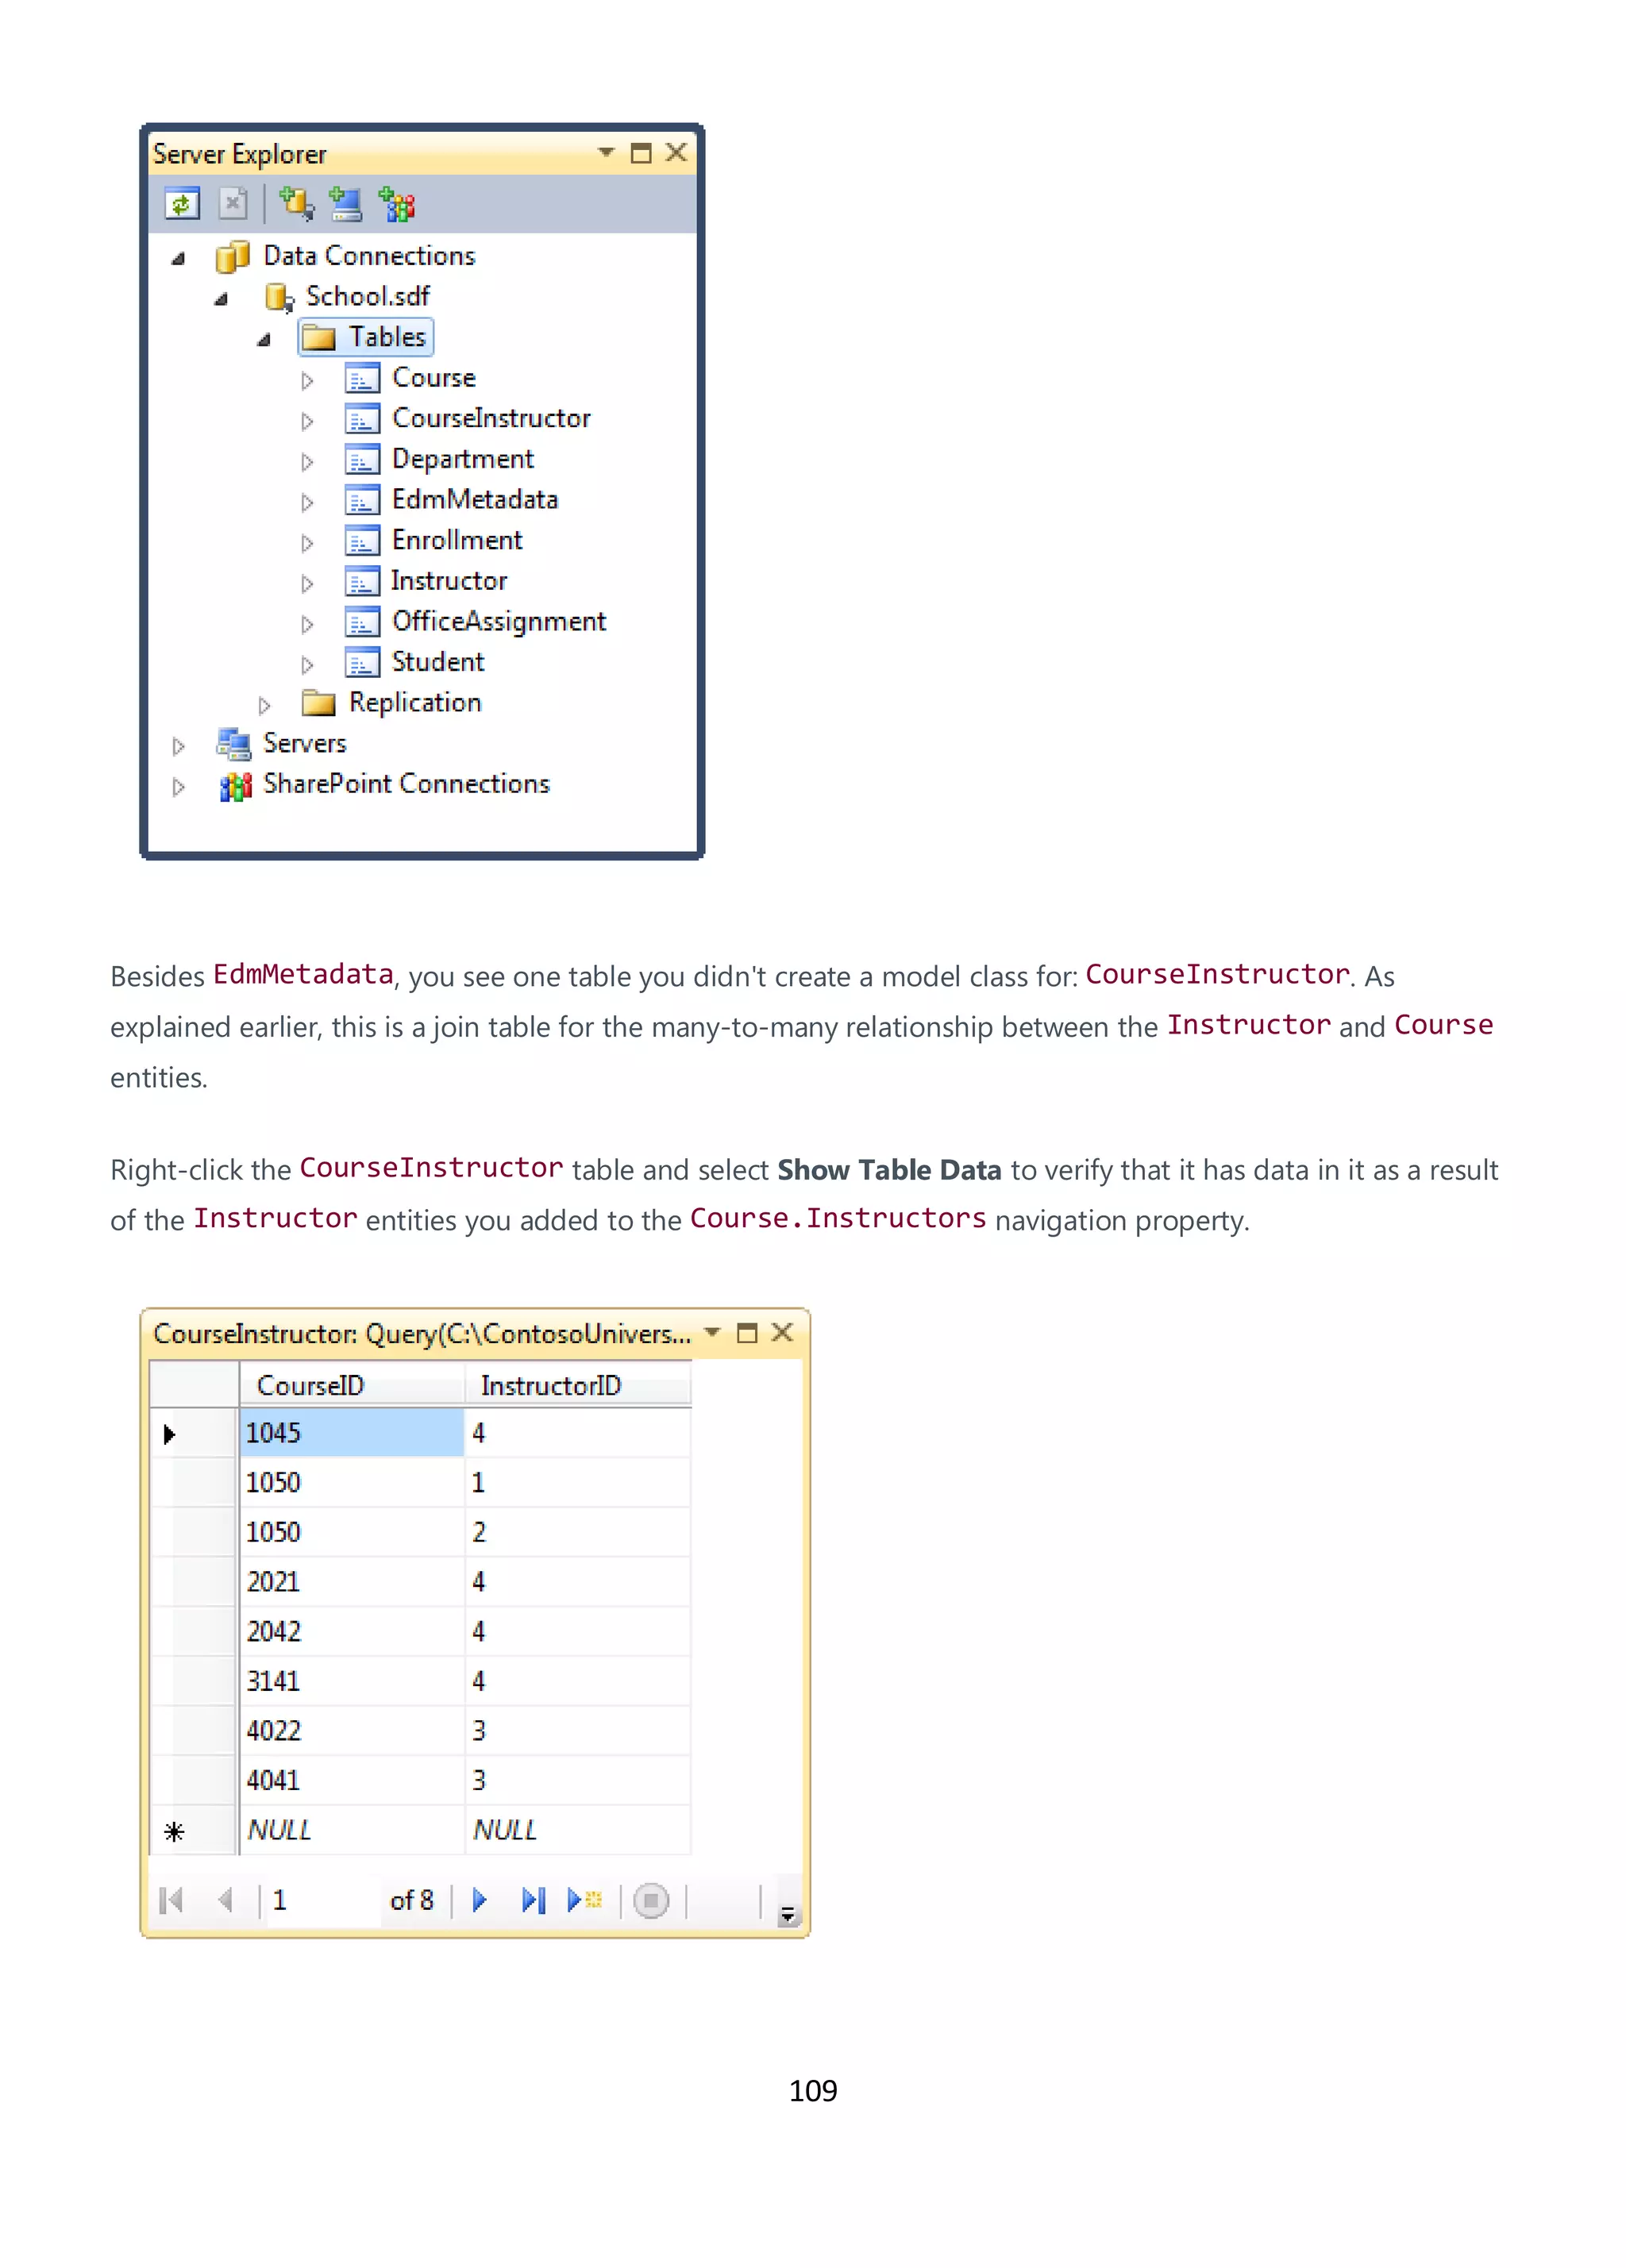Select the EdmMetadata table
The height and width of the screenshot is (2268, 1626).
(474, 499)
